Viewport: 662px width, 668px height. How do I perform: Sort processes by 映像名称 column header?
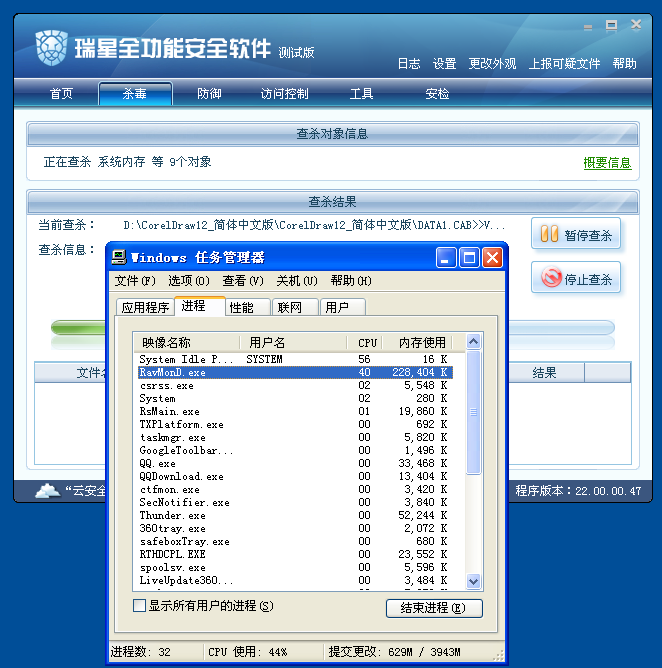(x=186, y=342)
